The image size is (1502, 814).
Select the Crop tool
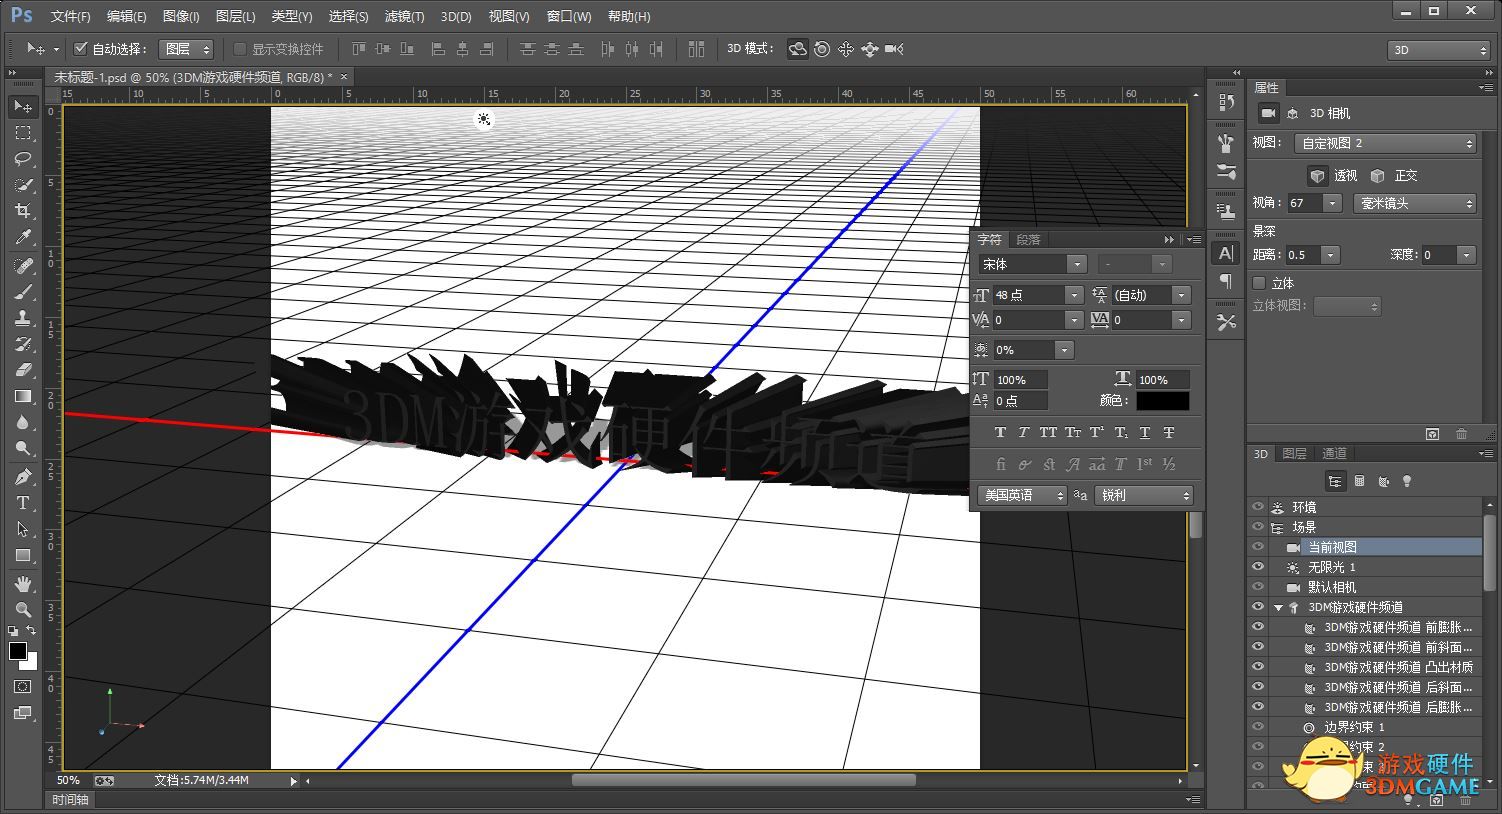click(22, 211)
